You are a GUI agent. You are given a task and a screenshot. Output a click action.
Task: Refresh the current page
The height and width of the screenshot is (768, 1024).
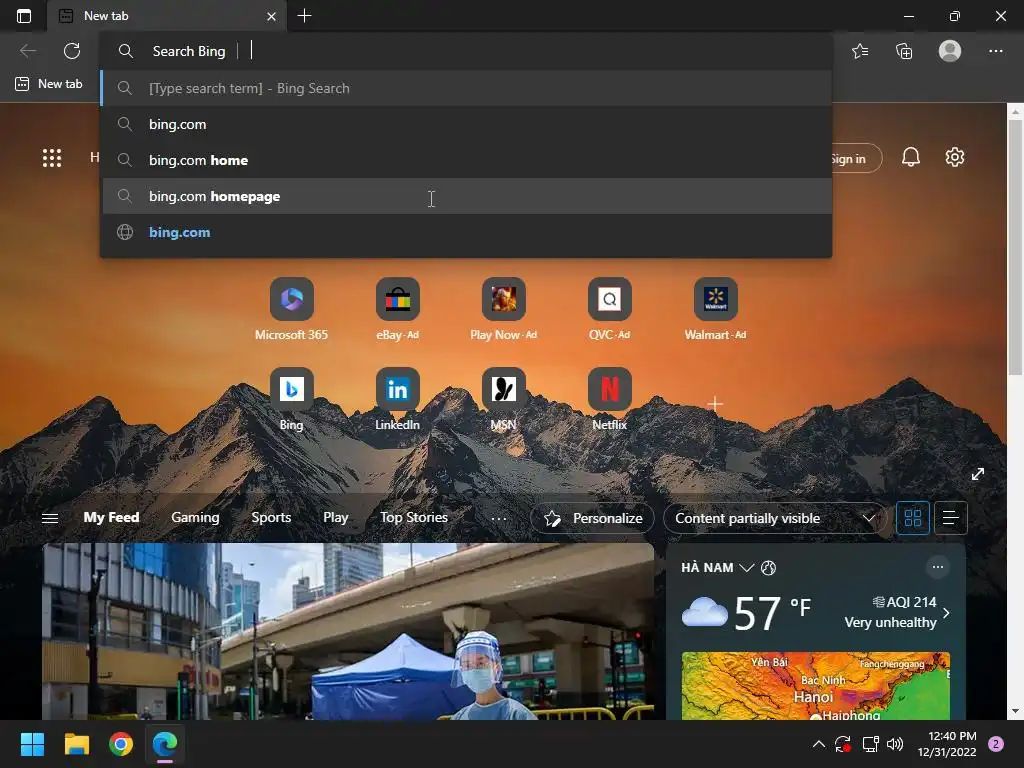click(x=72, y=51)
